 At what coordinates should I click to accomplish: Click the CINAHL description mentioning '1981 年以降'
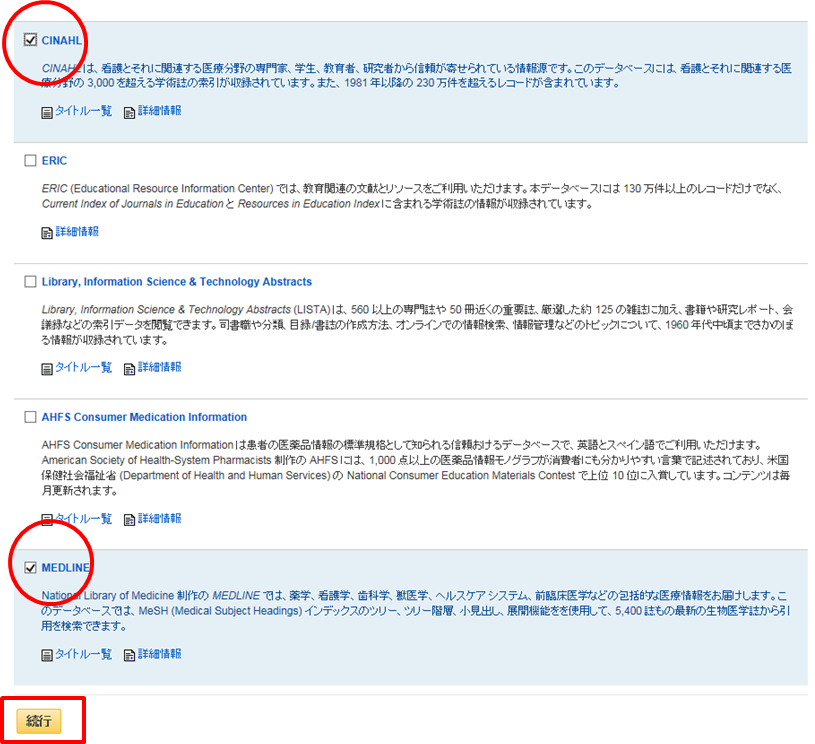(x=417, y=76)
